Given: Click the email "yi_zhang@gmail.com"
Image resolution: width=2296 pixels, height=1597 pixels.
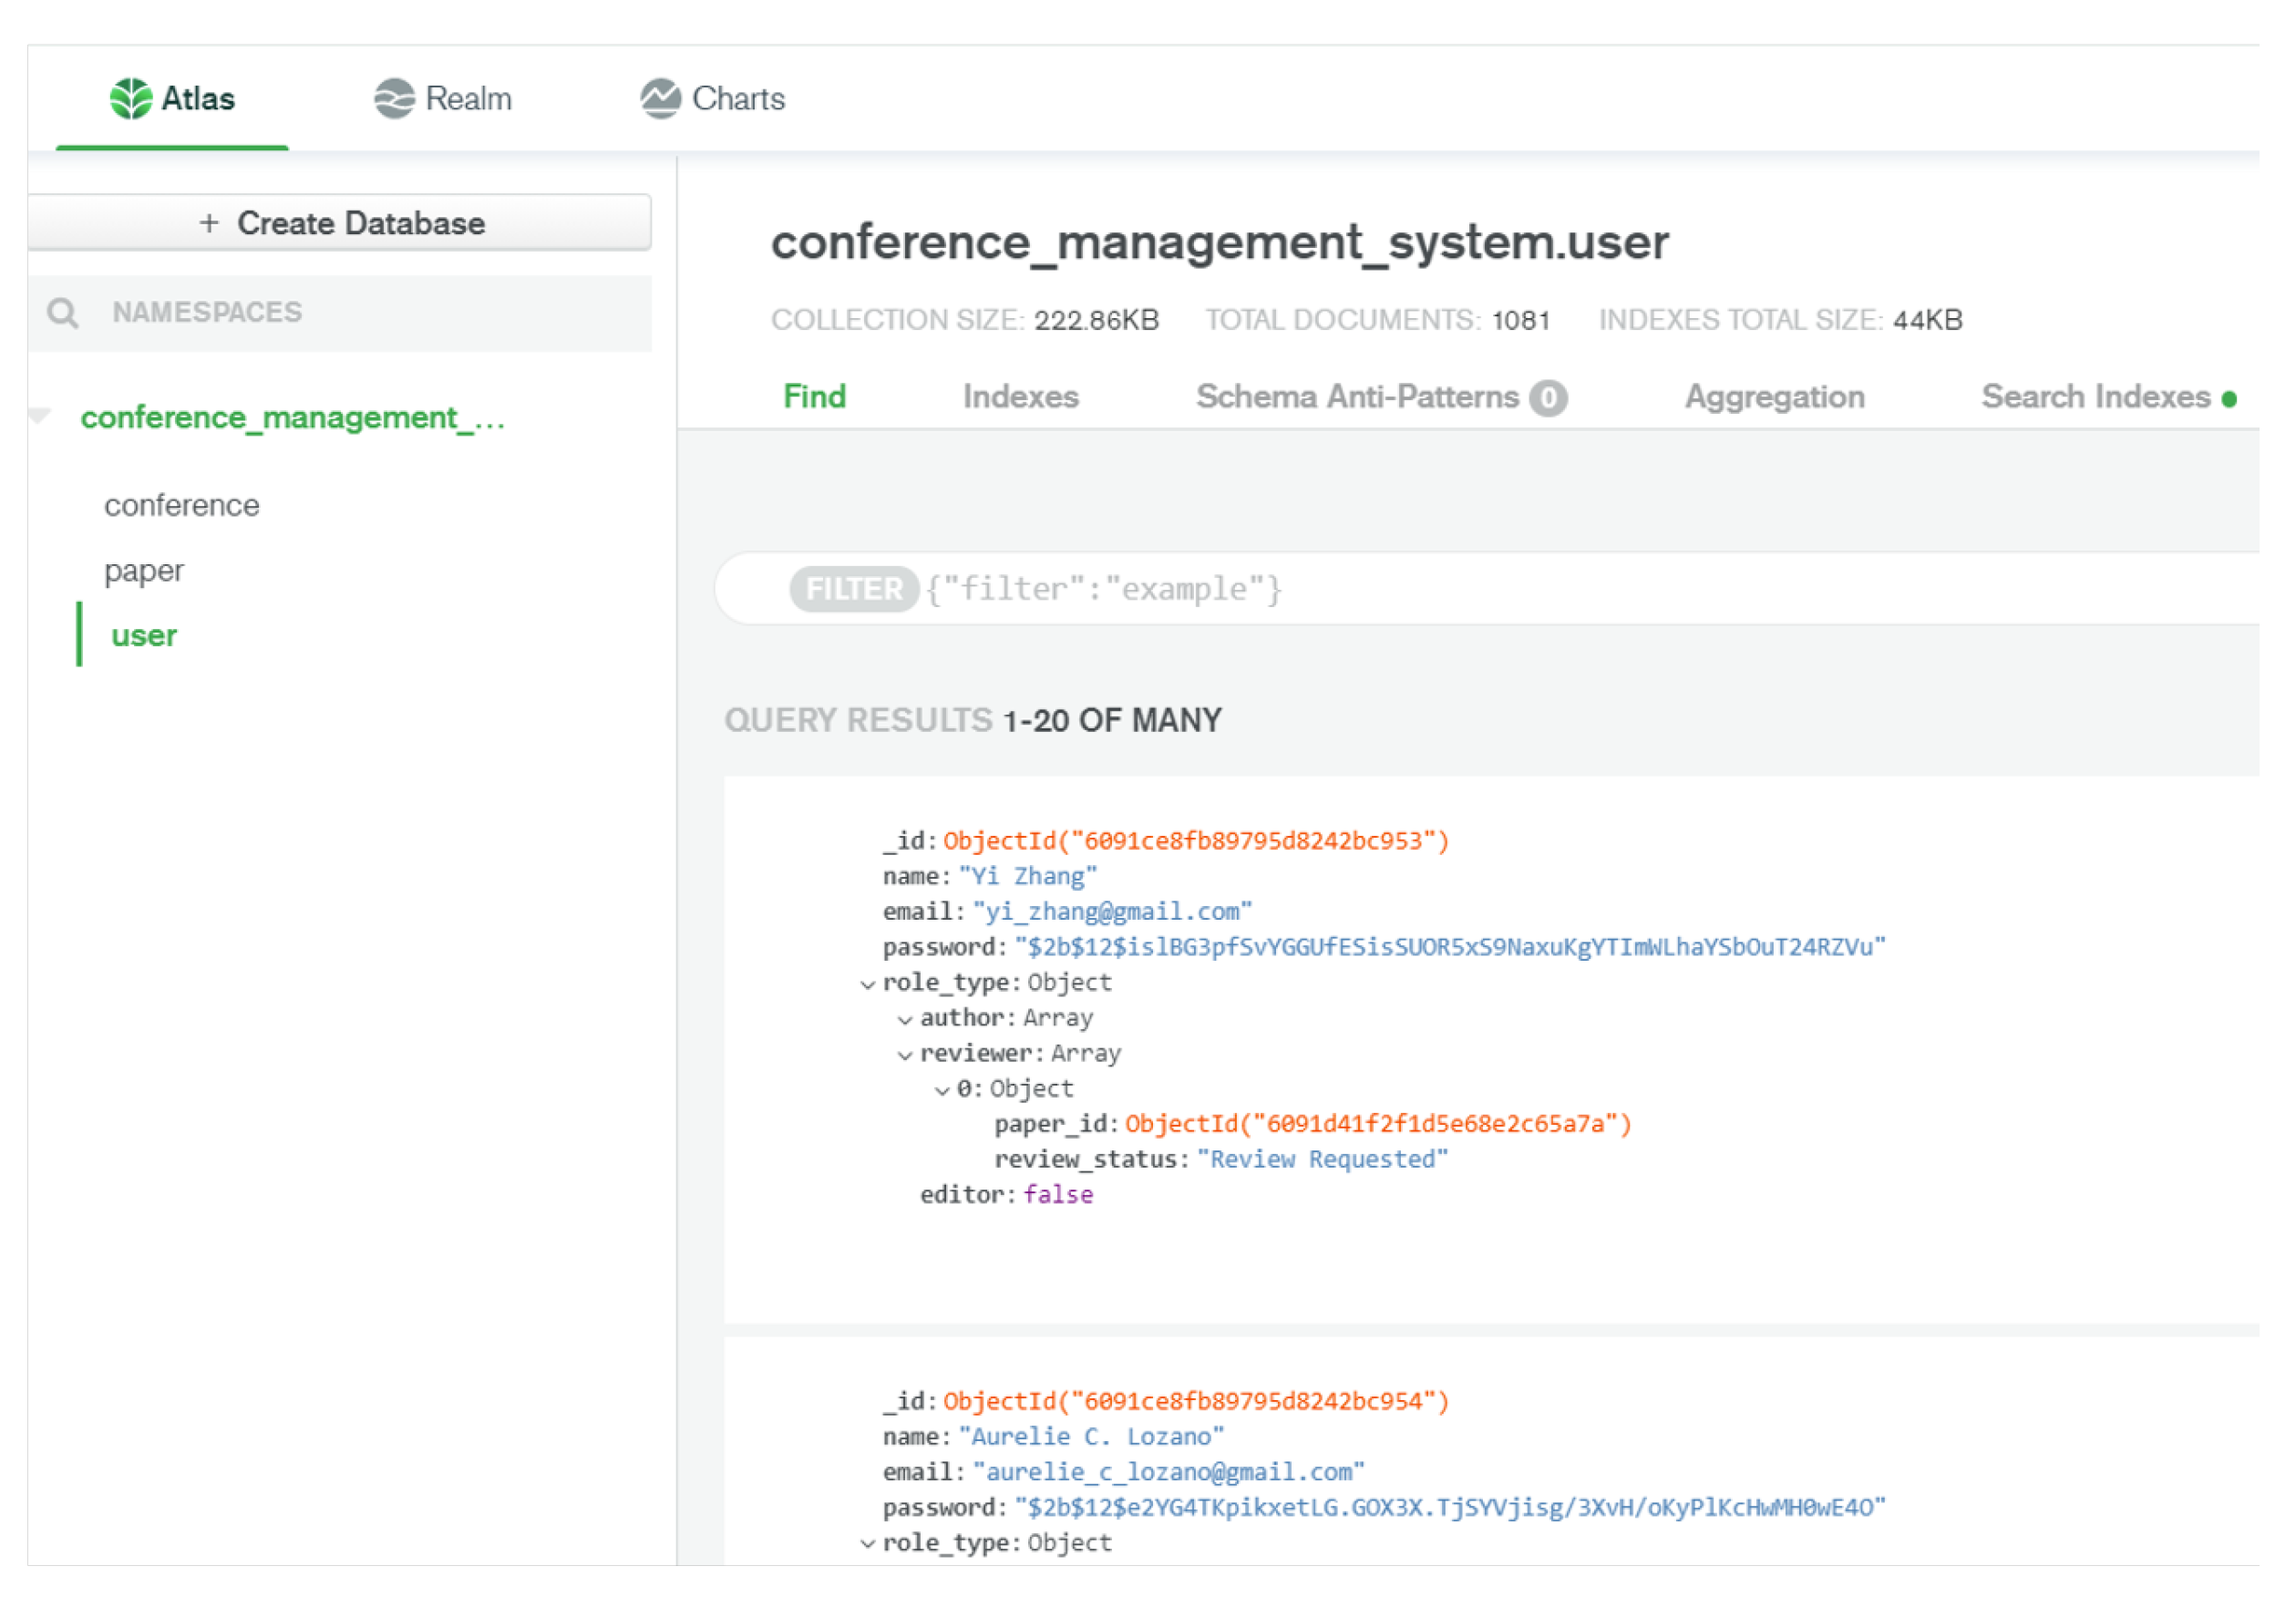Looking at the screenshot, I should coord(1113,912).
